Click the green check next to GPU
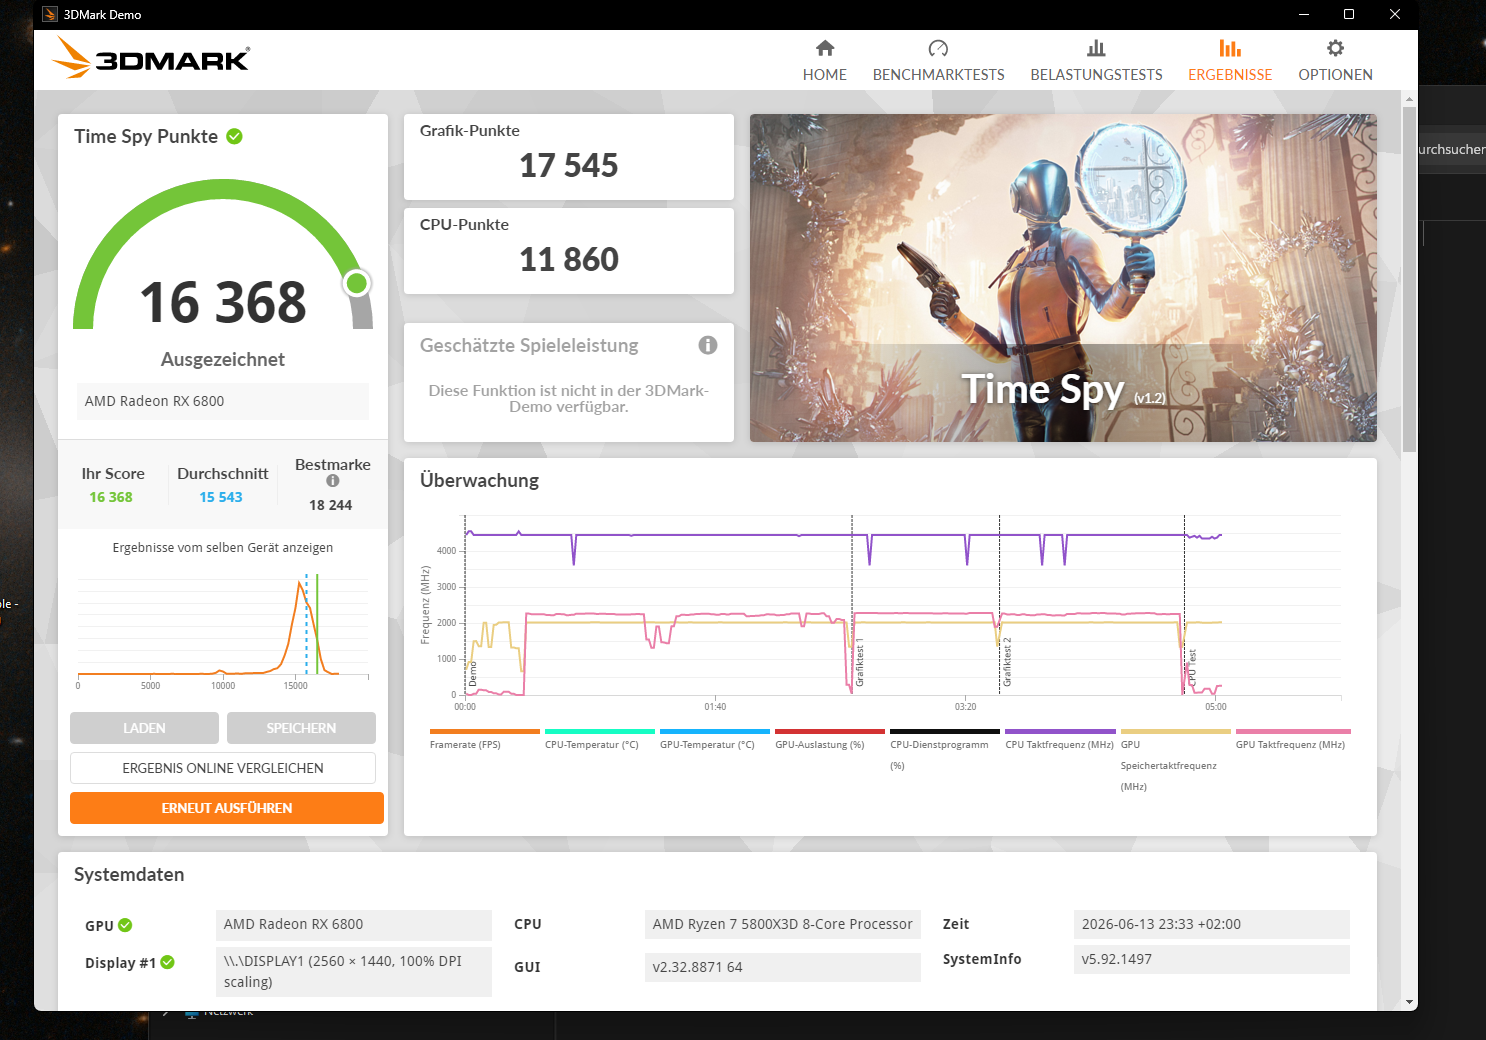 pyautogui.click(x=125, y=925)
